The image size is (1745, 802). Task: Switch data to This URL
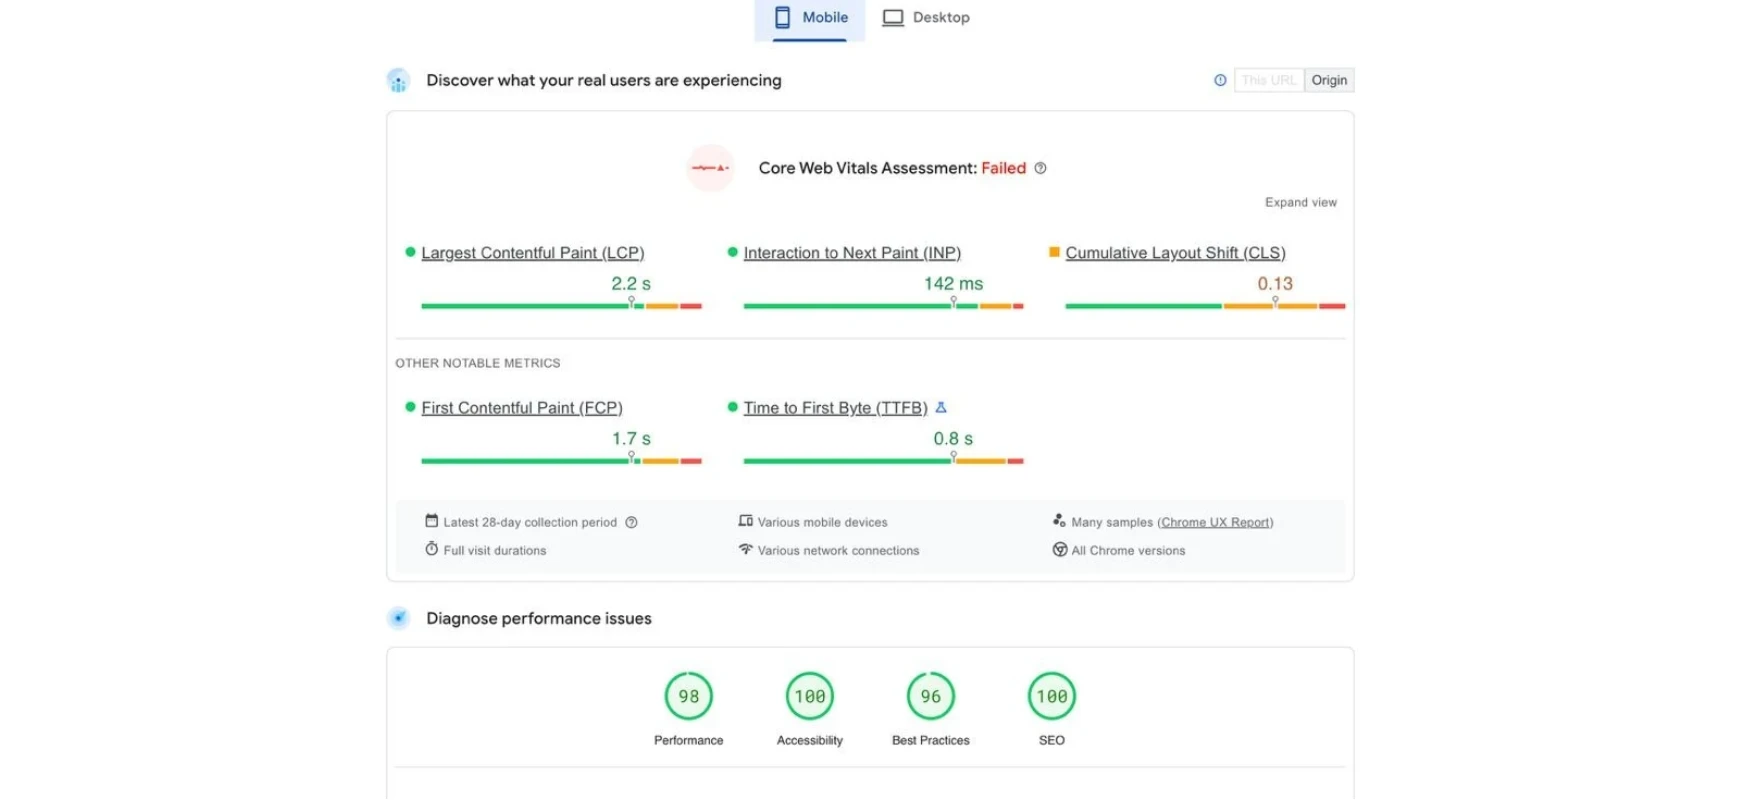(x=1268, y=80)
